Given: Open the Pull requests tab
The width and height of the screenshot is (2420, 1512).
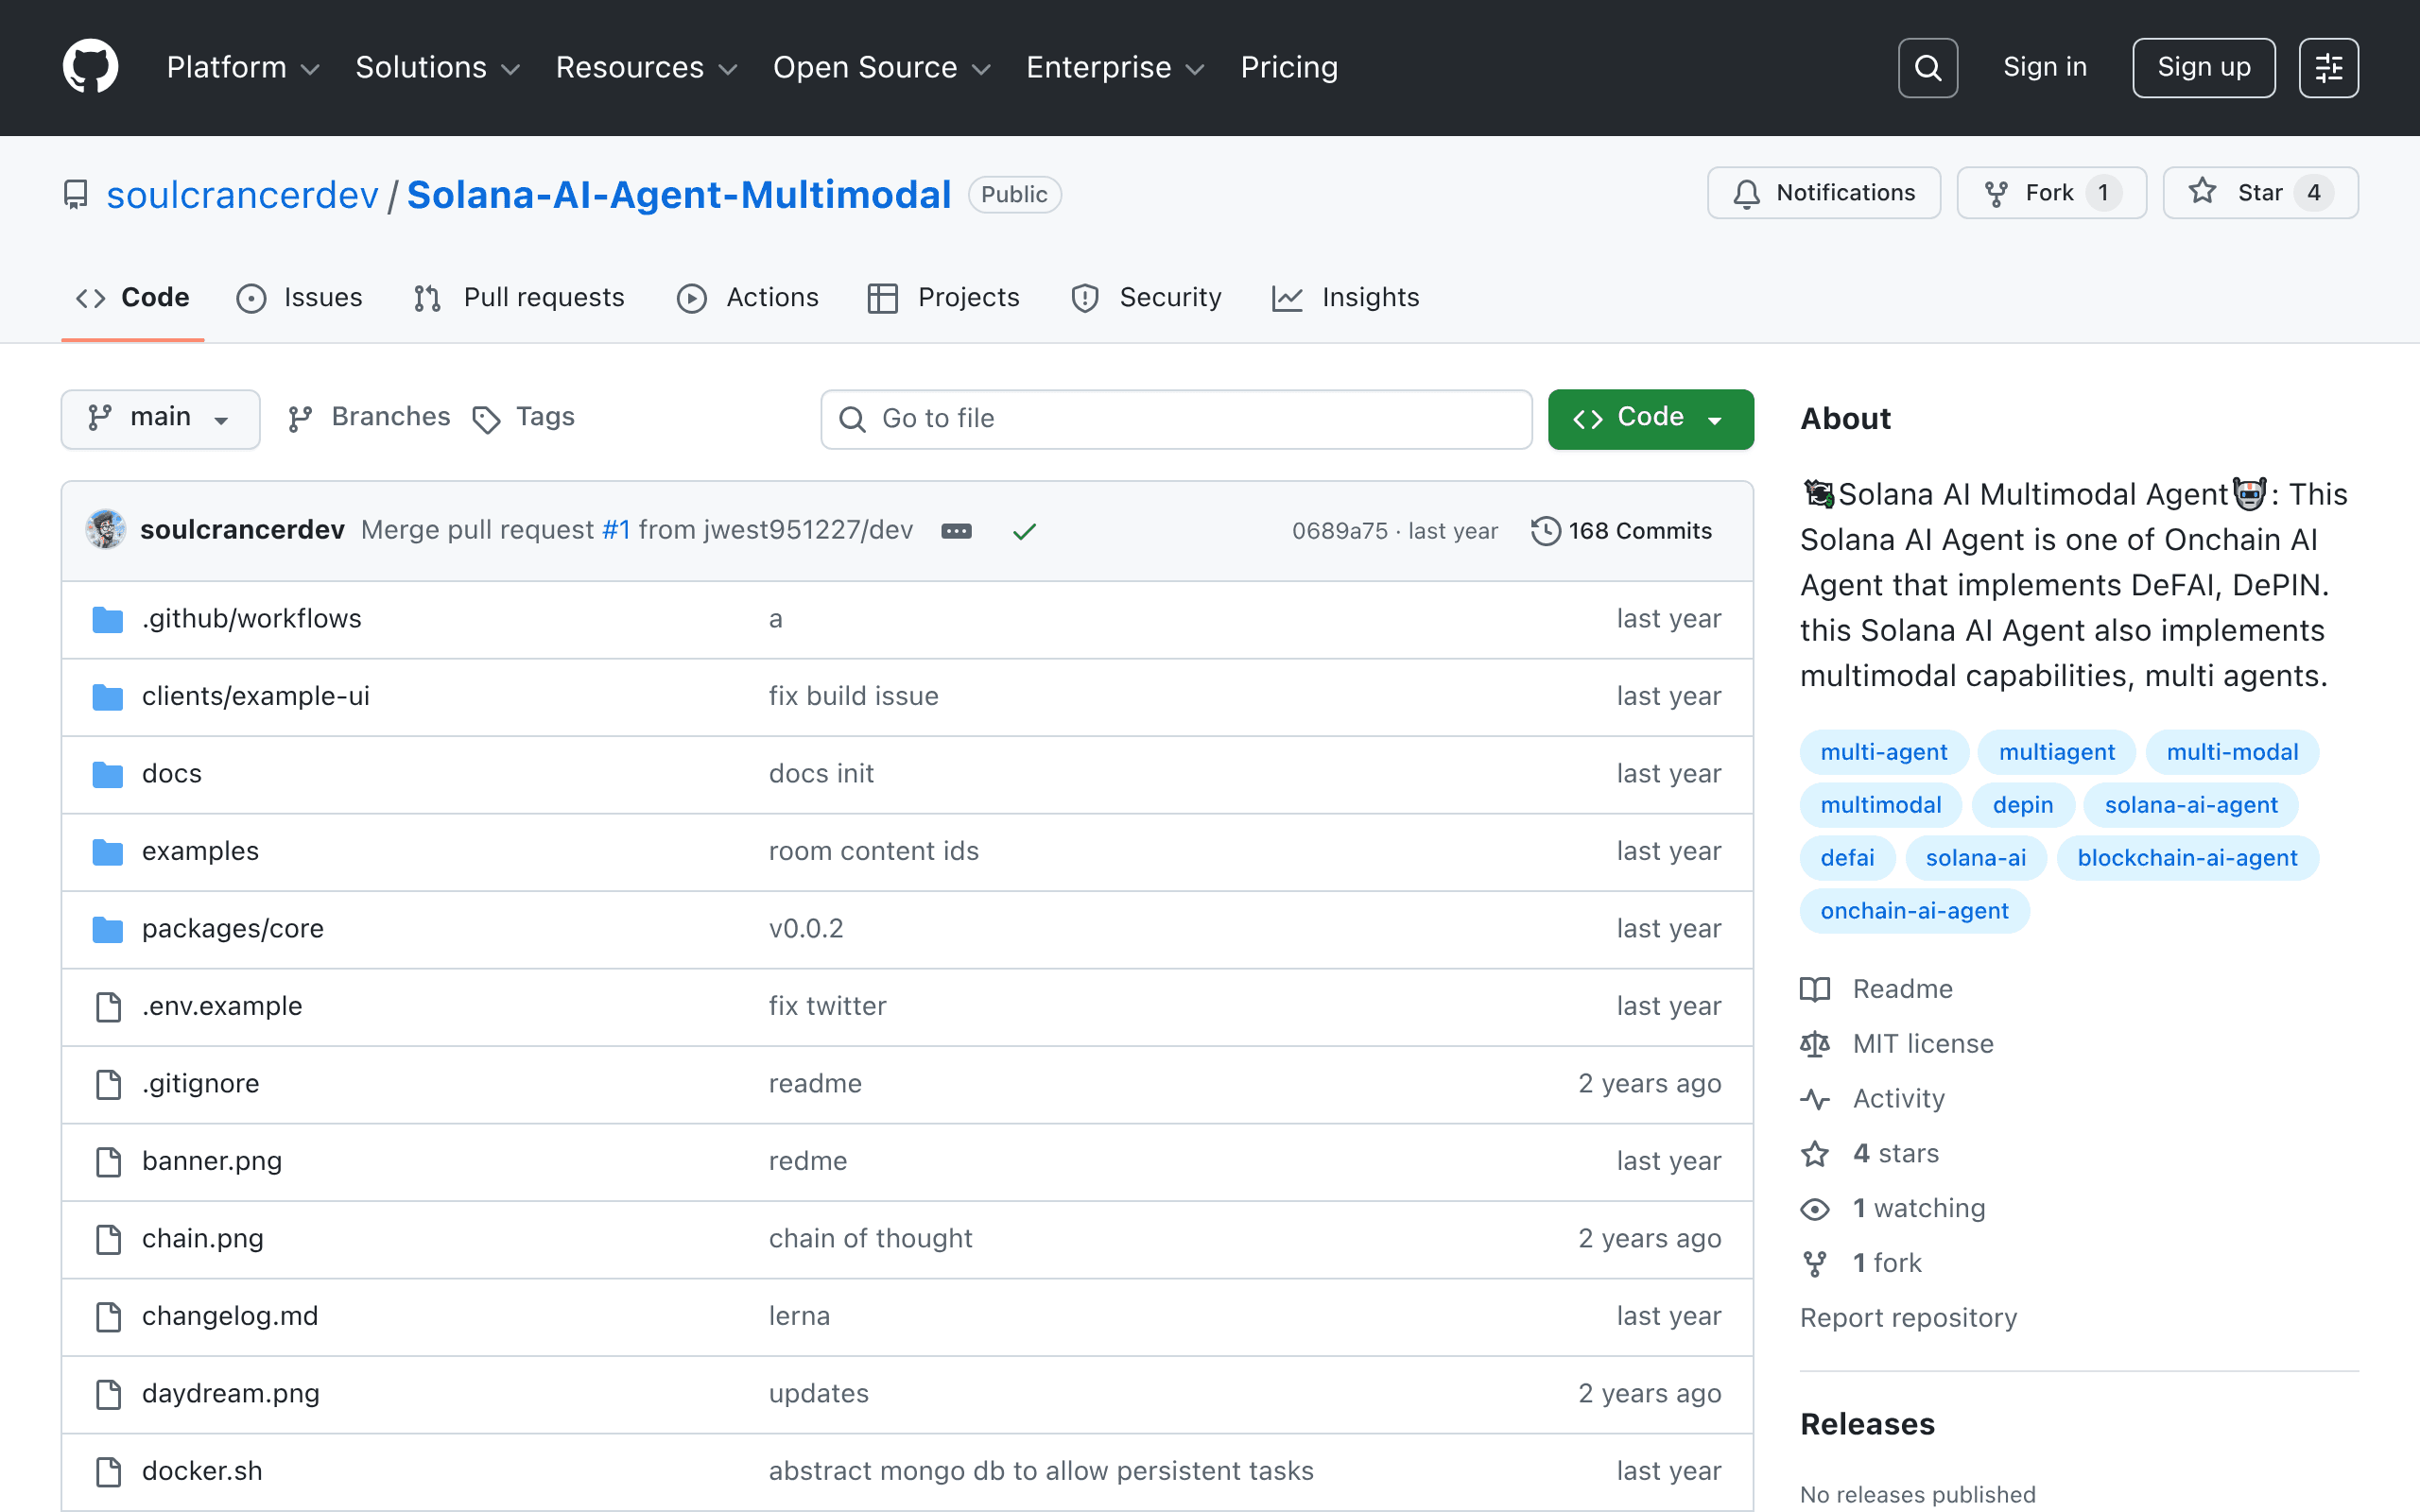Looking at the screenshot, I should [519, 298].
